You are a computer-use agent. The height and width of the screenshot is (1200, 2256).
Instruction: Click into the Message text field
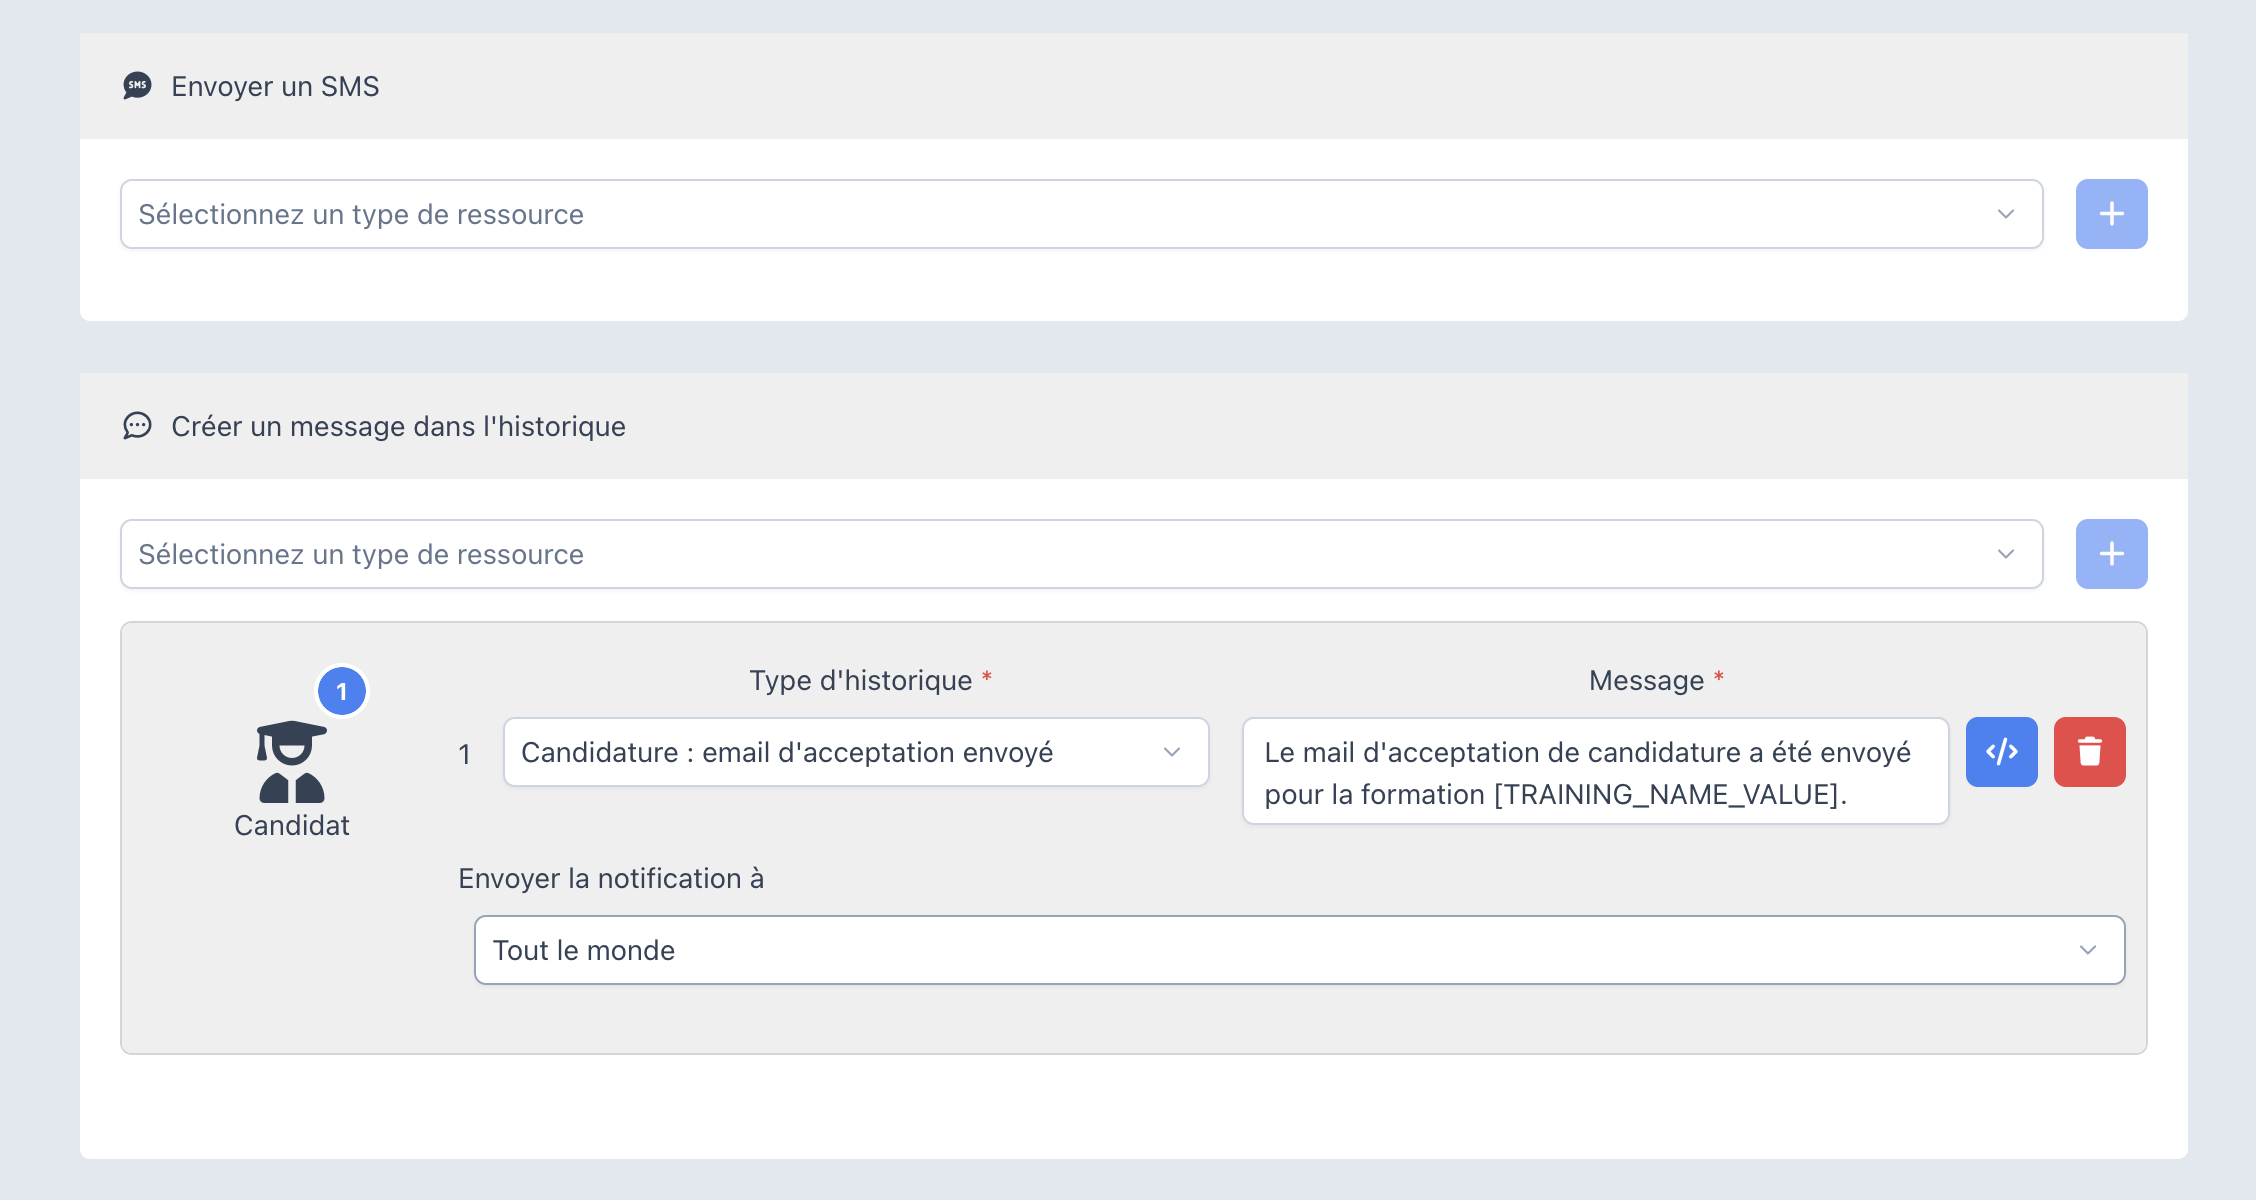click(1595, 771)
